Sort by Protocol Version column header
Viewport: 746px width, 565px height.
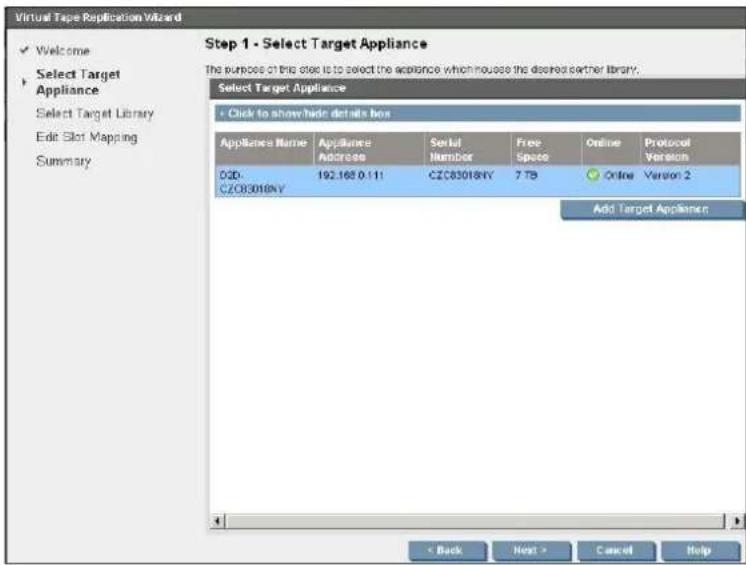click(690, 149)
